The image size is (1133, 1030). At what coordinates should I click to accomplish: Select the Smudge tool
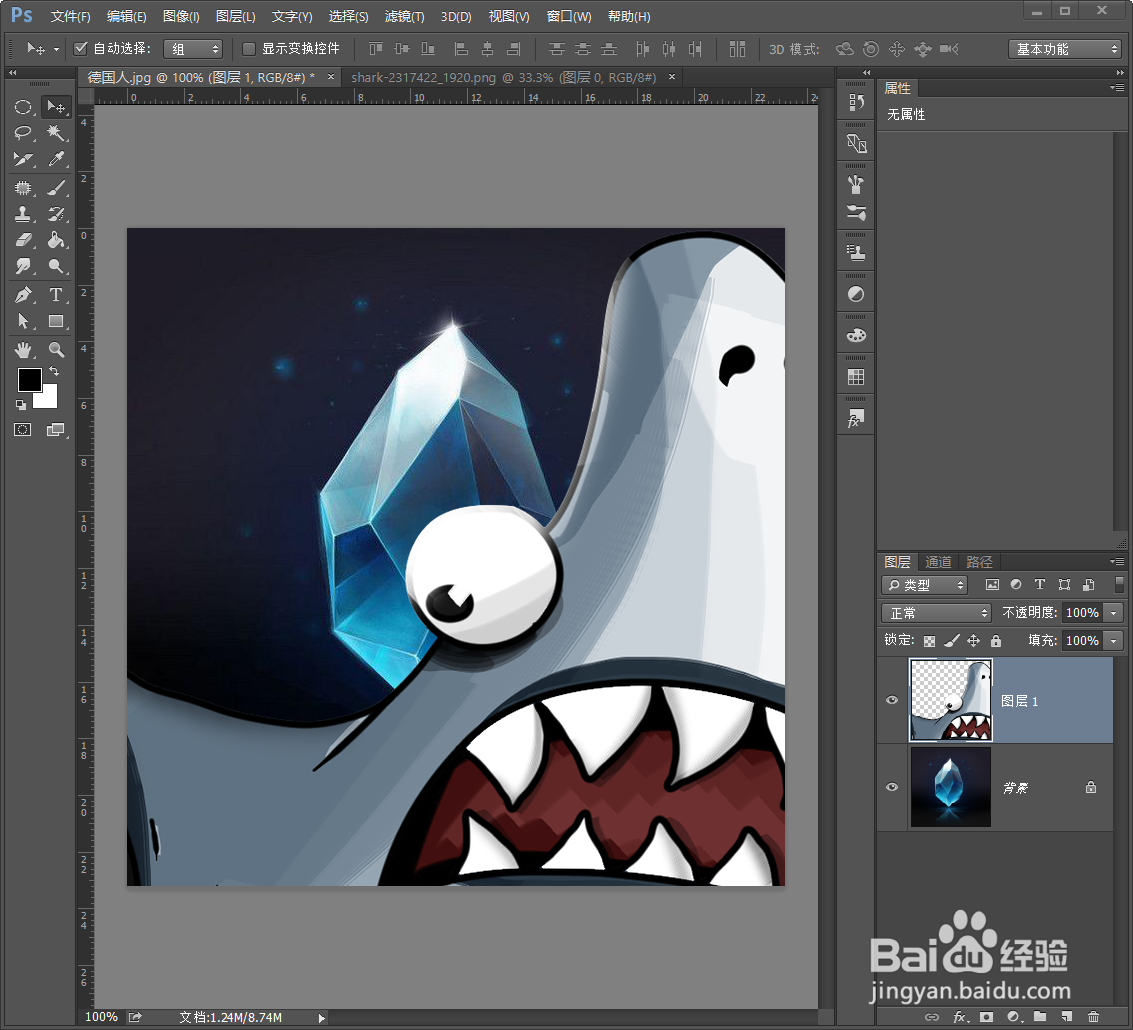[x=23, y=266]
